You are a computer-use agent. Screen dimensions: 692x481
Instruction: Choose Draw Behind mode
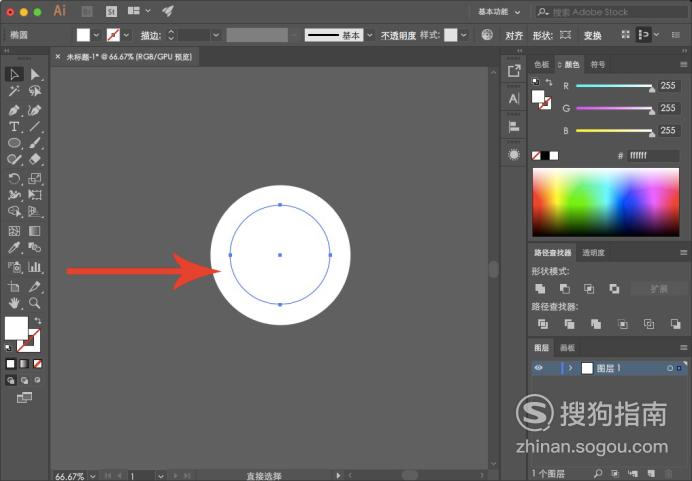(24, 380)
